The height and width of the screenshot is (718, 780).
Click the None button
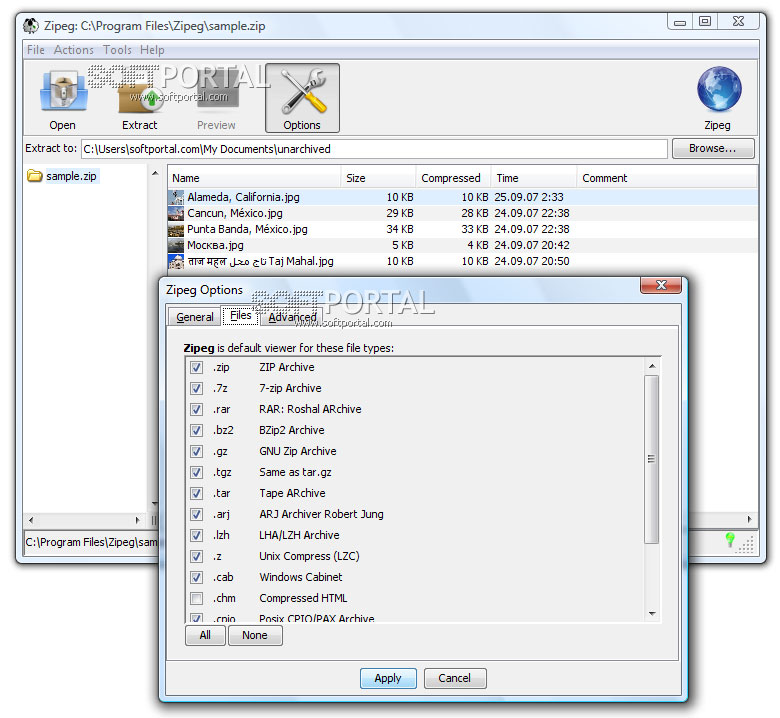(255, 635)
